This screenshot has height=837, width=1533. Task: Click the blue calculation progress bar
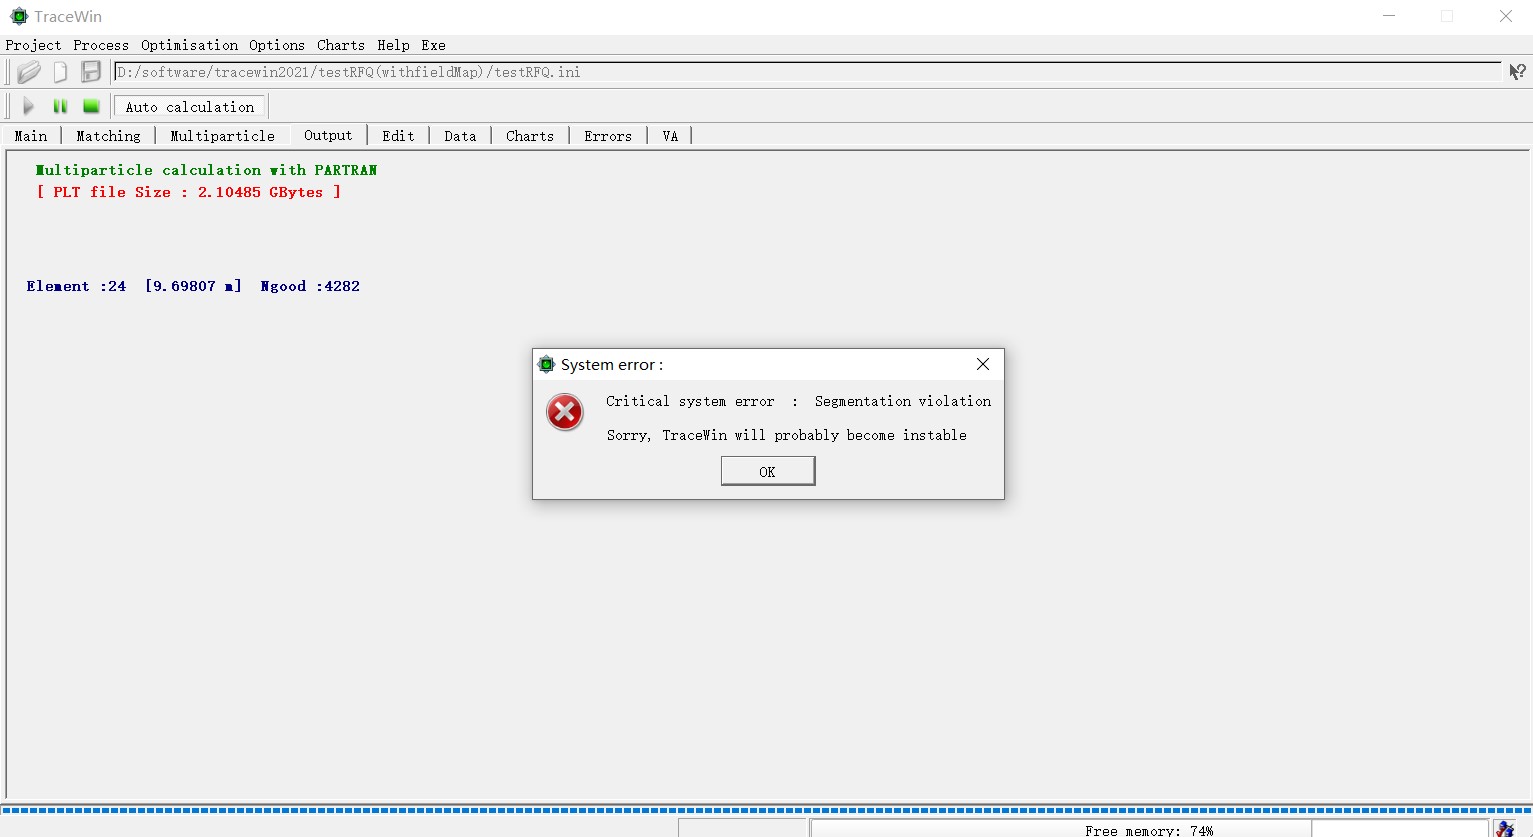[x=766, y=810]
